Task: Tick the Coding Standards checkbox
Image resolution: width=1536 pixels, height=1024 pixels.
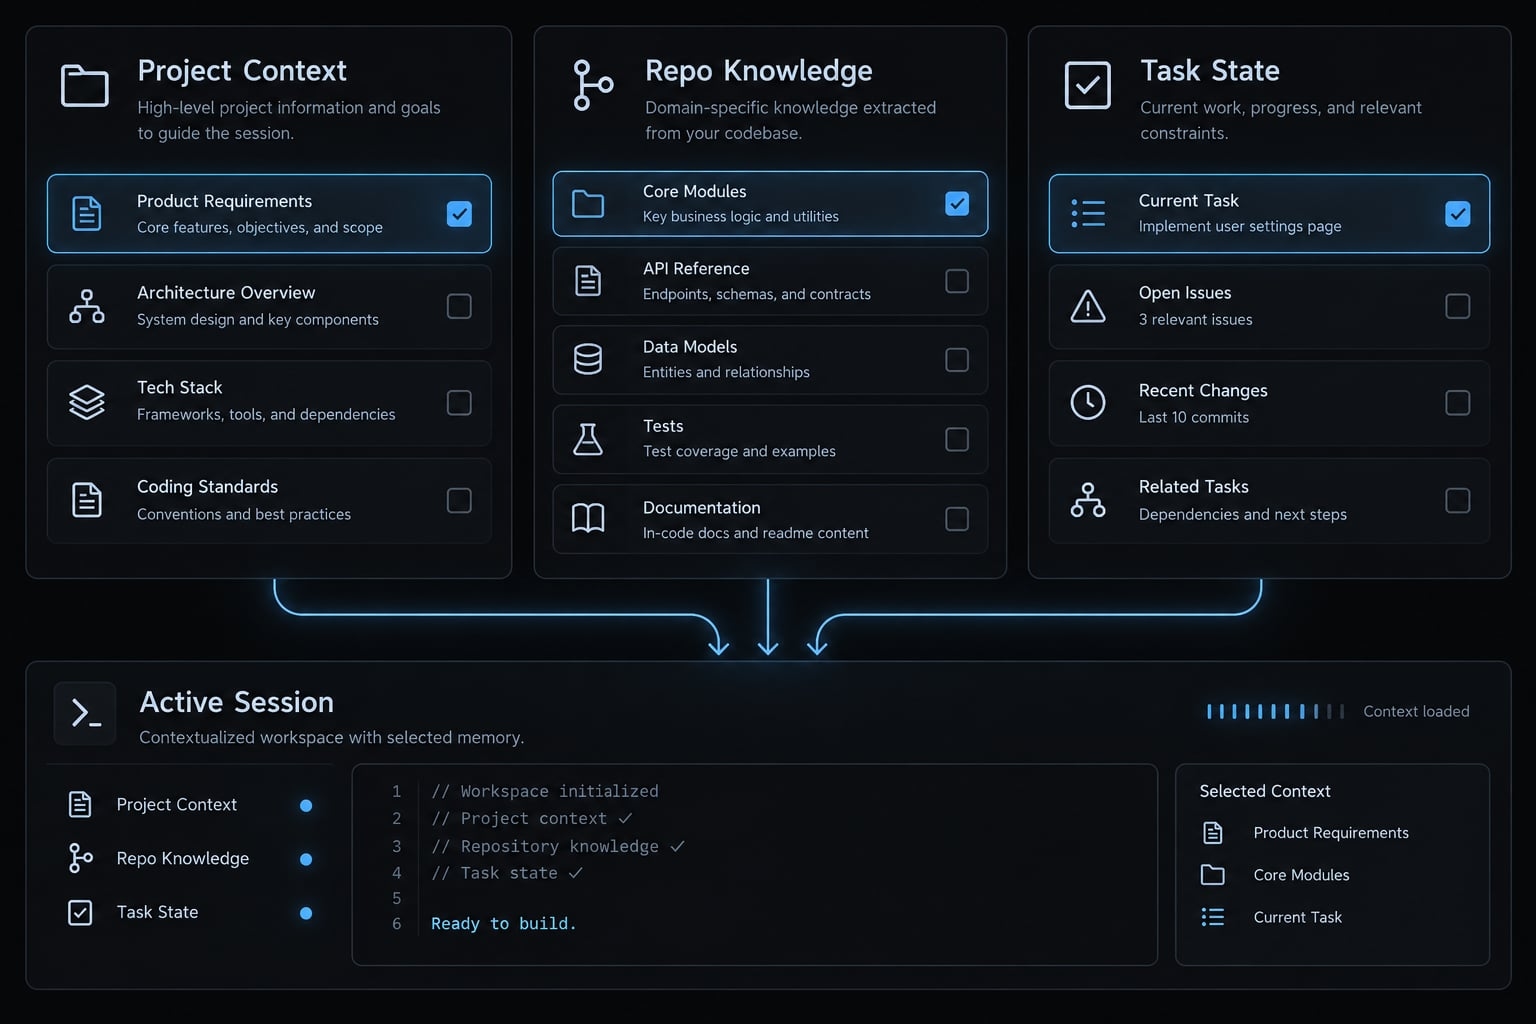Action: point(459,500)
